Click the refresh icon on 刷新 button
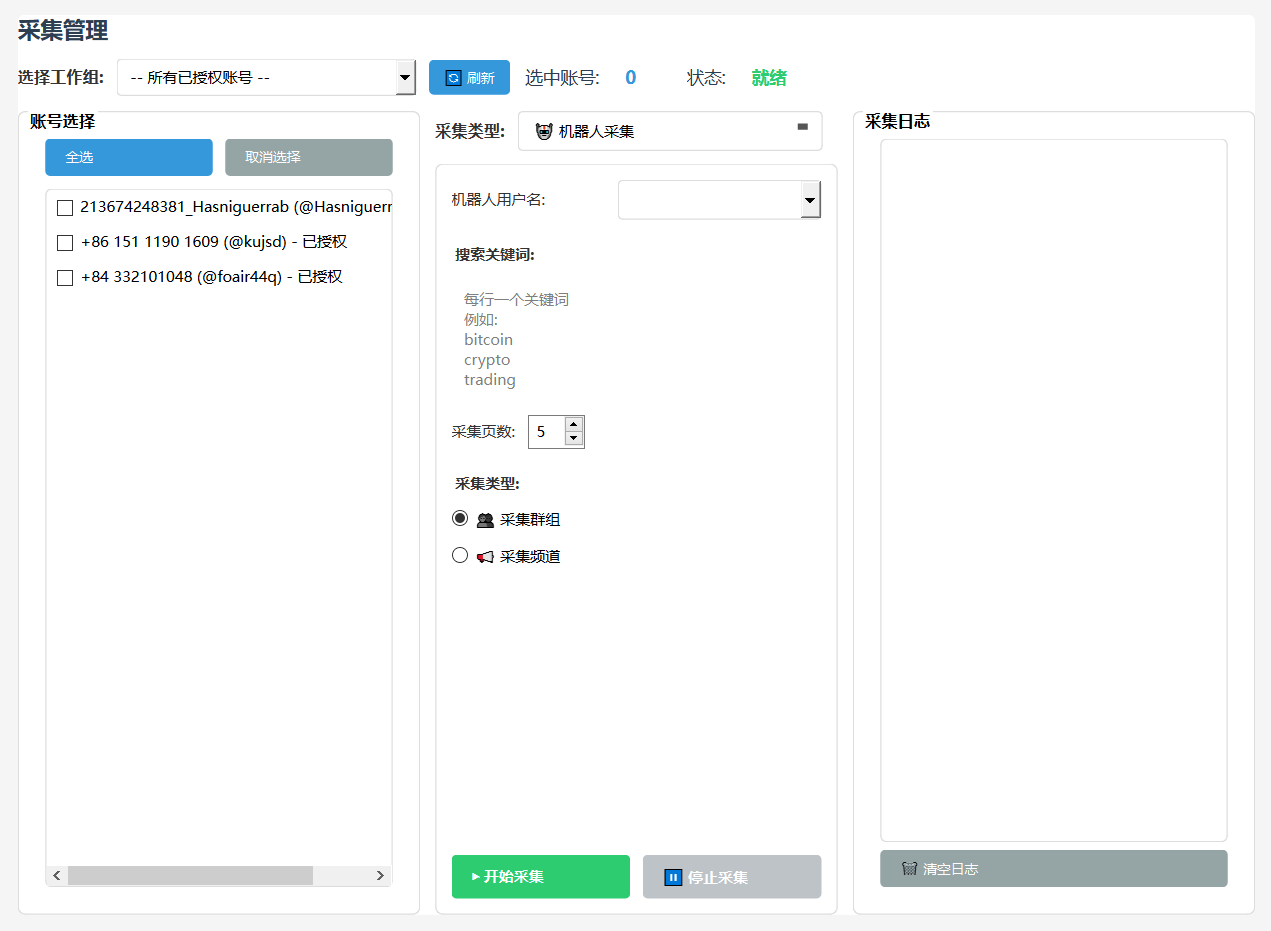 (x=453, y=78)
